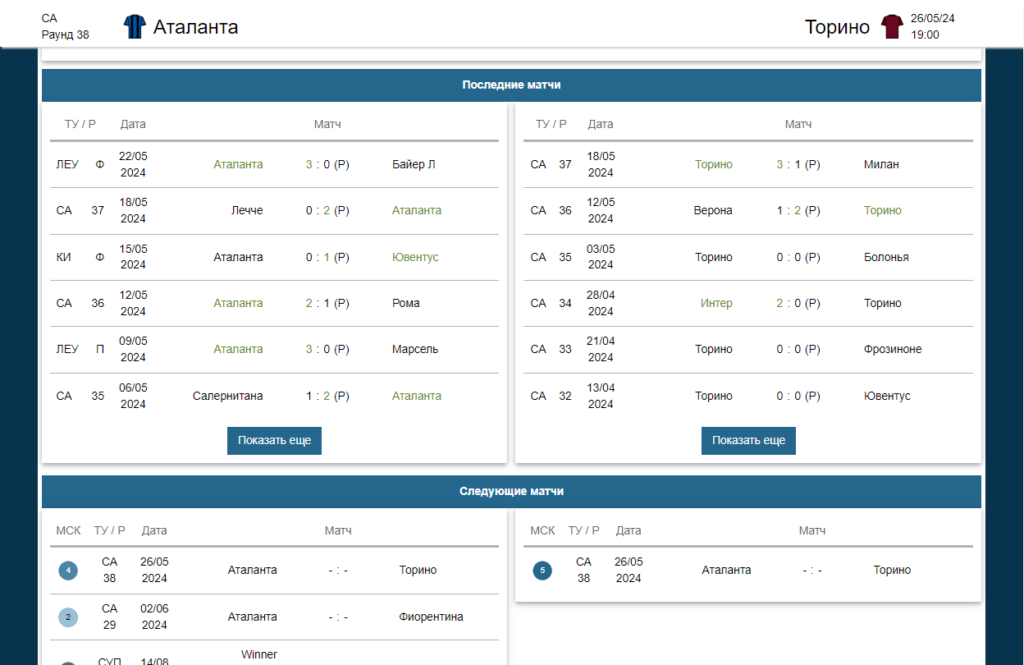Image resolution: width=1024 pixels, height=665 pixels.
Task: Open Лечче 0:2 Аталанта score
Action: 327,210
